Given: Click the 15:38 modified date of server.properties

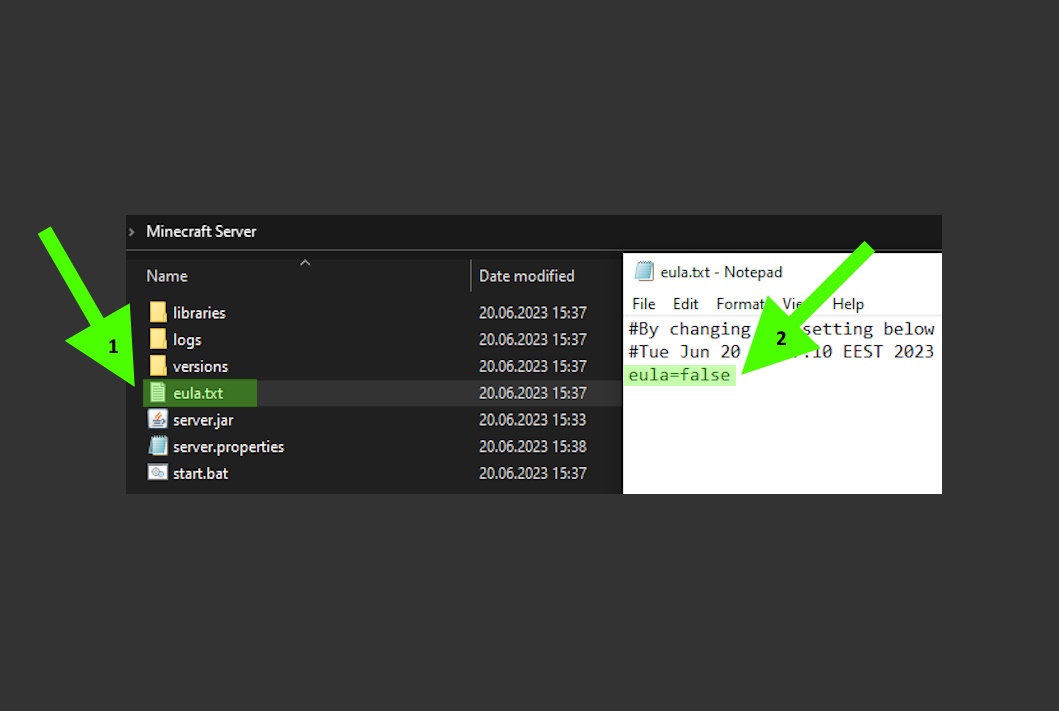Looking at the screenshot, I should pyautogui.click(x=533, y=447).
